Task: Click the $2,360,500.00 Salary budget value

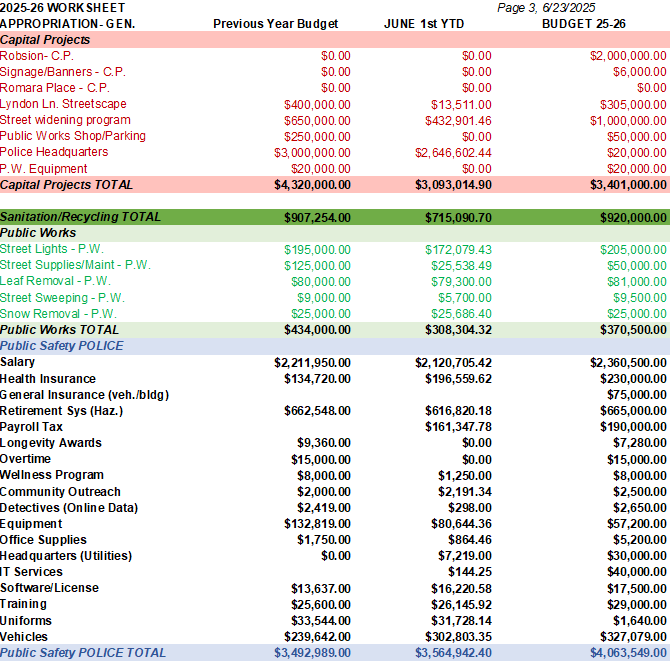Action: click(x=628, y=363)
